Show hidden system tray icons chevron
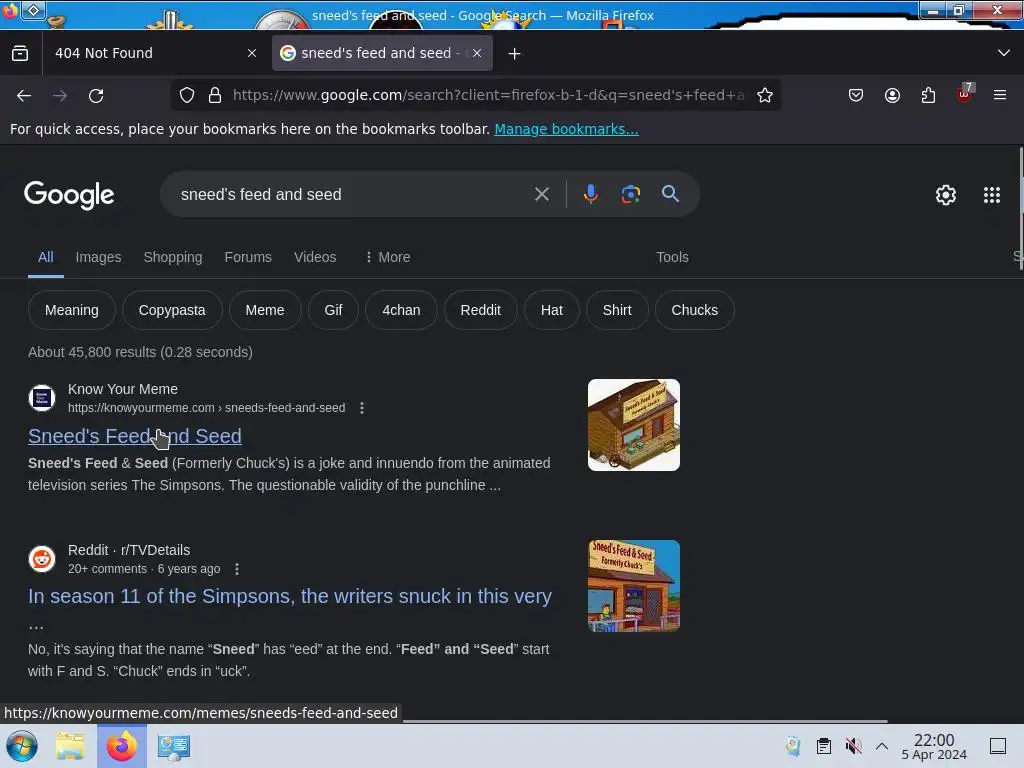The image size is (1024, 768). [x=882, y=746]
